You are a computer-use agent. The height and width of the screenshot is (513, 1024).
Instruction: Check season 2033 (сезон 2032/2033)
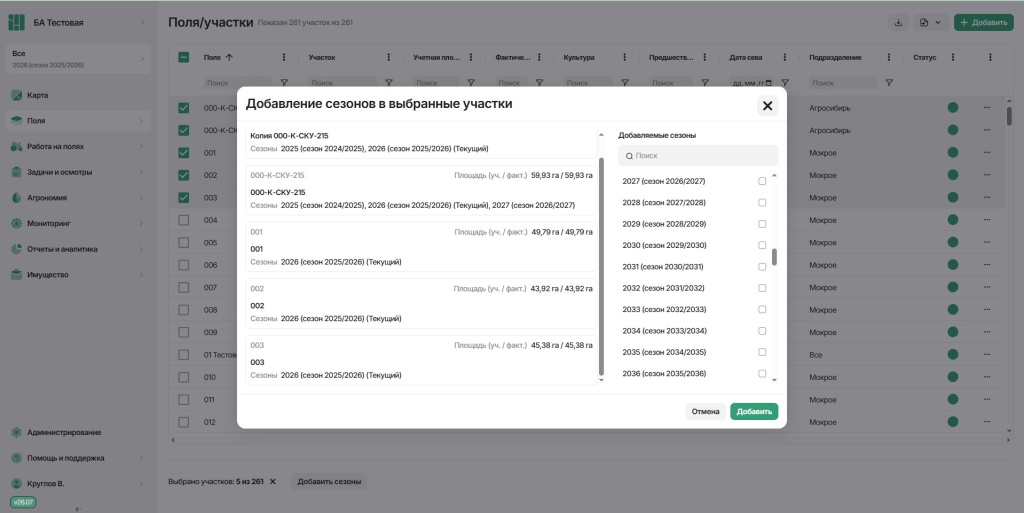click(762, 309)
